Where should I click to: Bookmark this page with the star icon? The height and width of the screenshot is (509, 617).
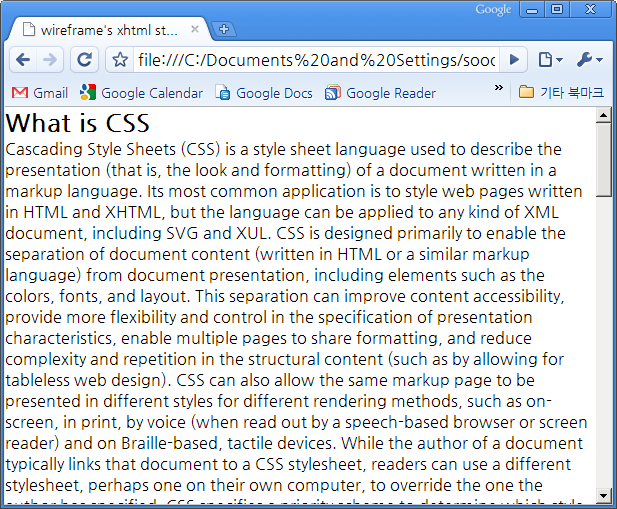pyautogui.click(x=120, y=60)
